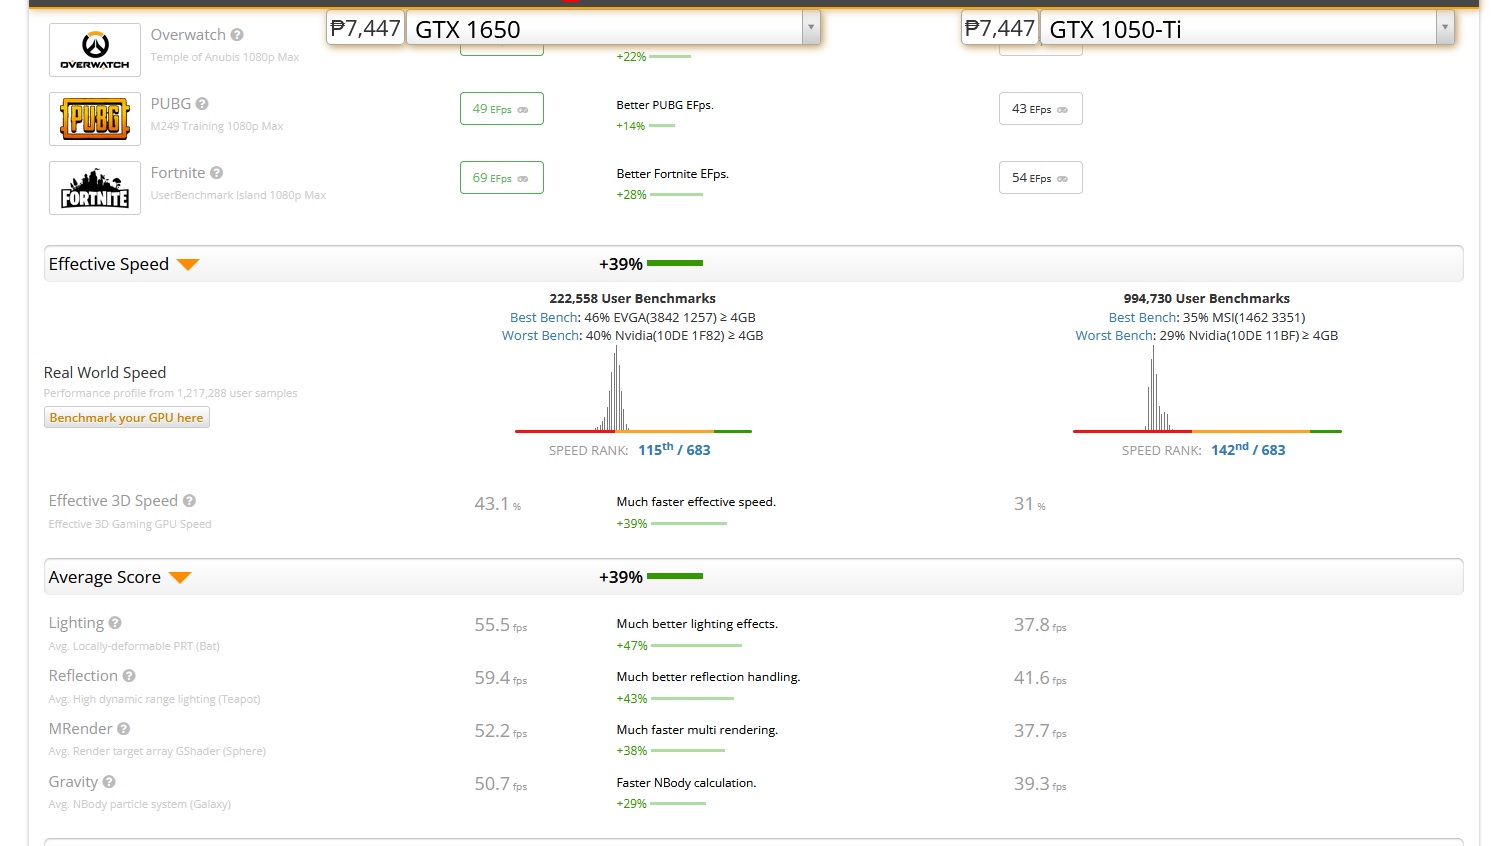Open help icon next to Overwatch
The width and height of the screenshot is (1502, 846).
pos(237,35)
